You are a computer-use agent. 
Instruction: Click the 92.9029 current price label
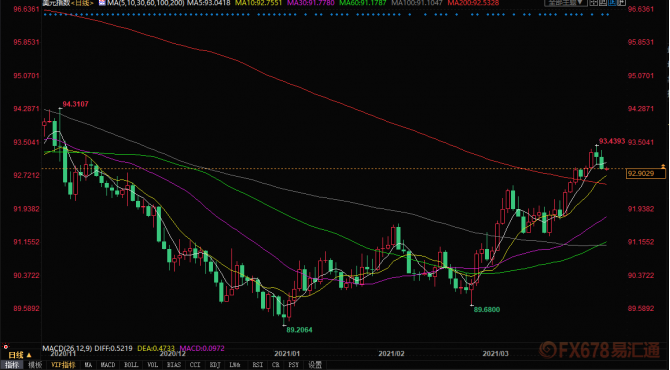[x=646, y=173]
